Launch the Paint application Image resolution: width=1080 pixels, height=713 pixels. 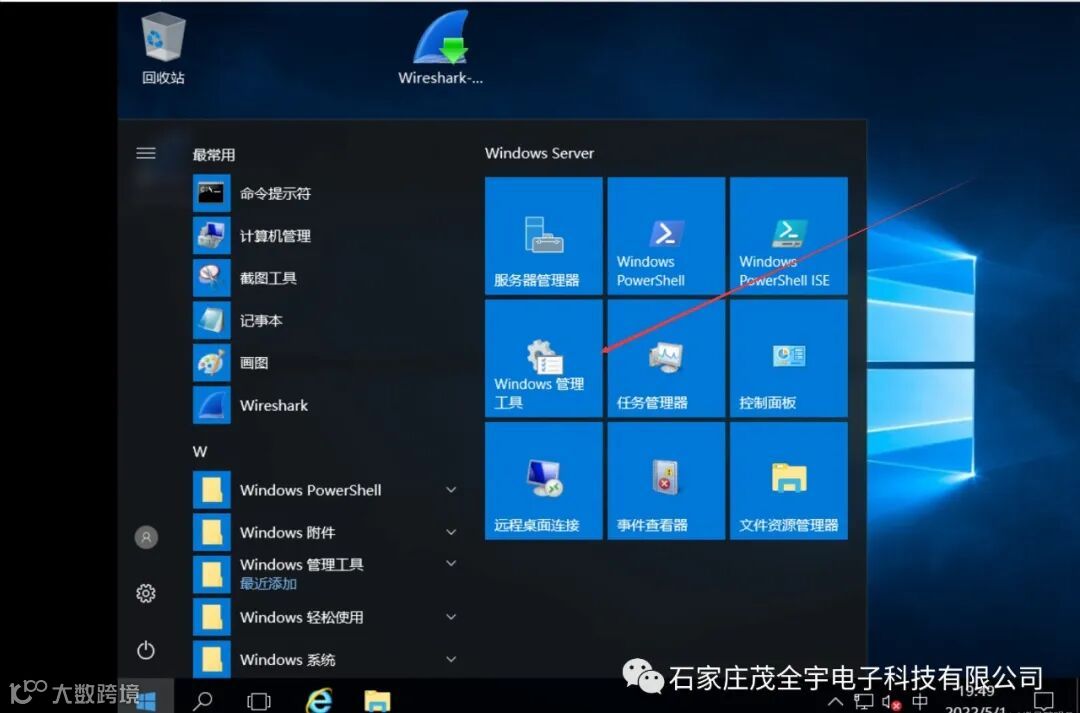(x=324, y=363)
